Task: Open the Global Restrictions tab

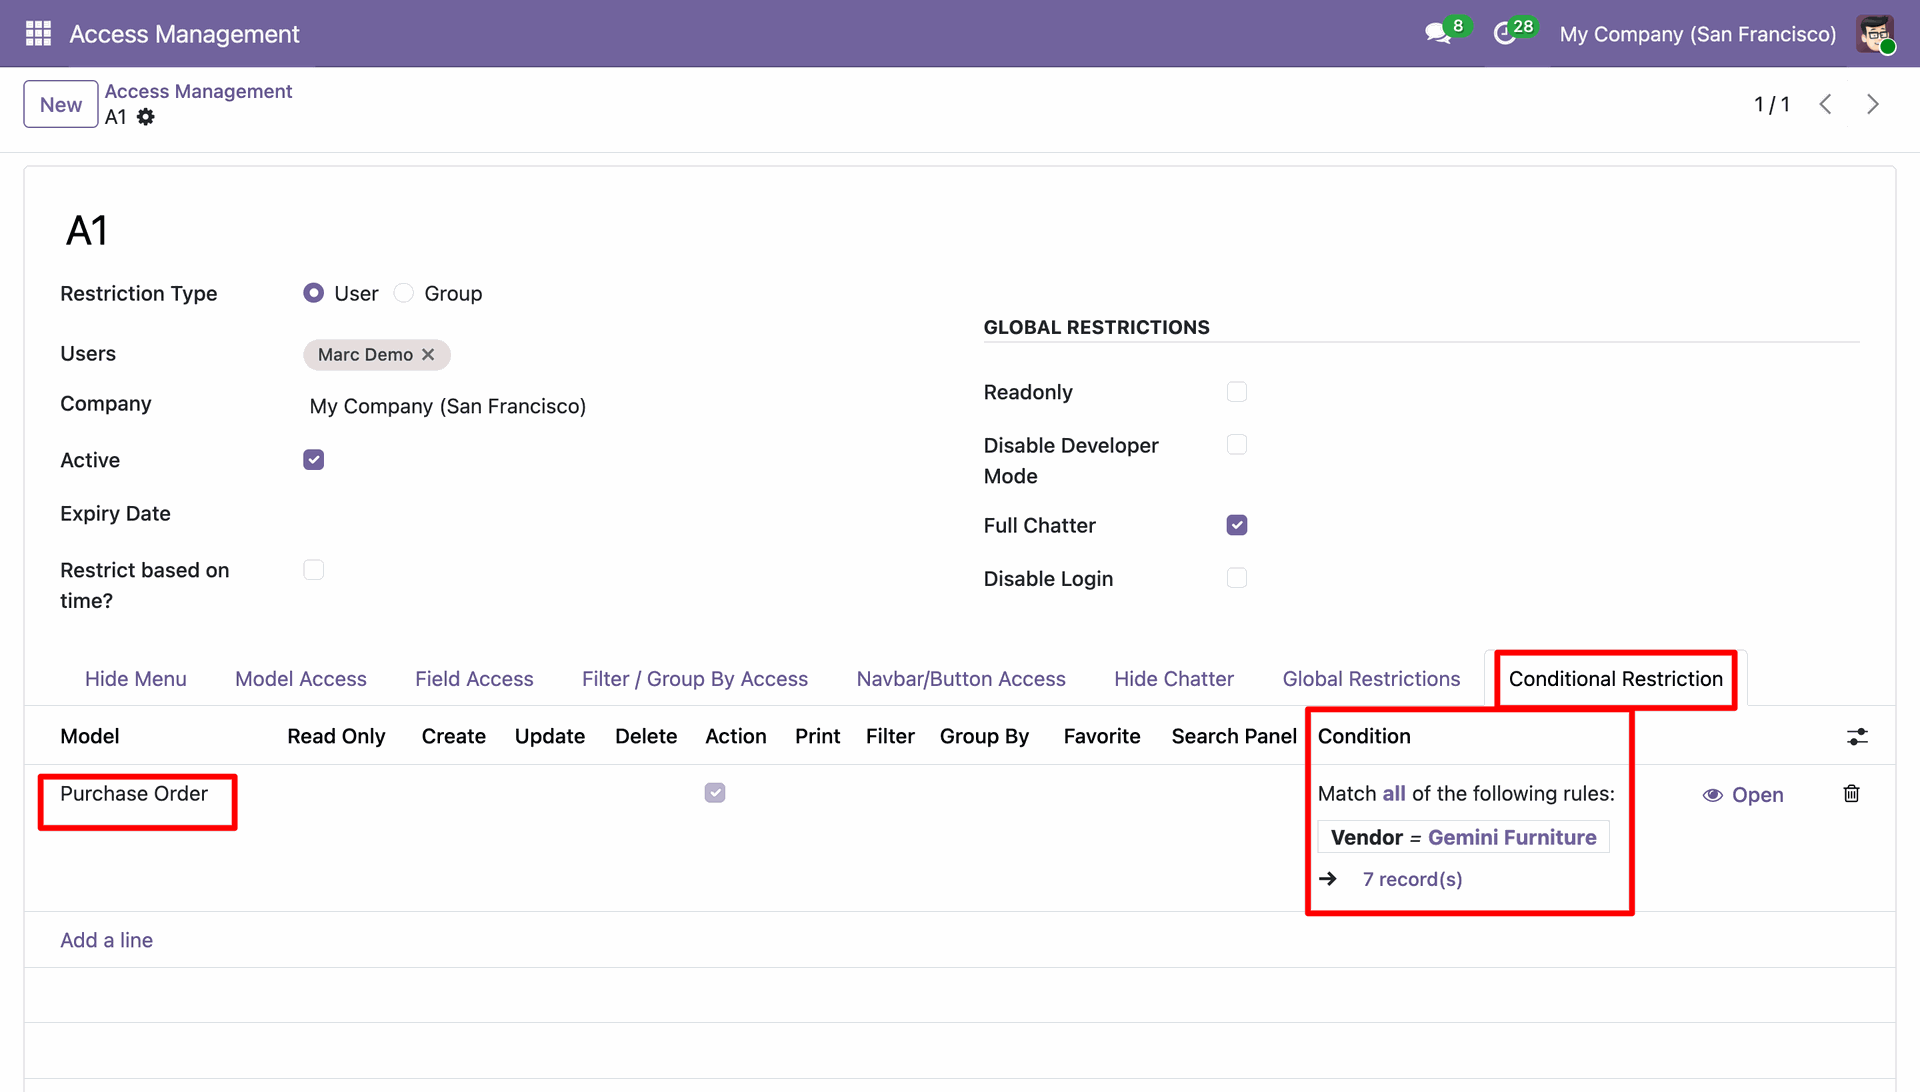Action: point(1371,679)
